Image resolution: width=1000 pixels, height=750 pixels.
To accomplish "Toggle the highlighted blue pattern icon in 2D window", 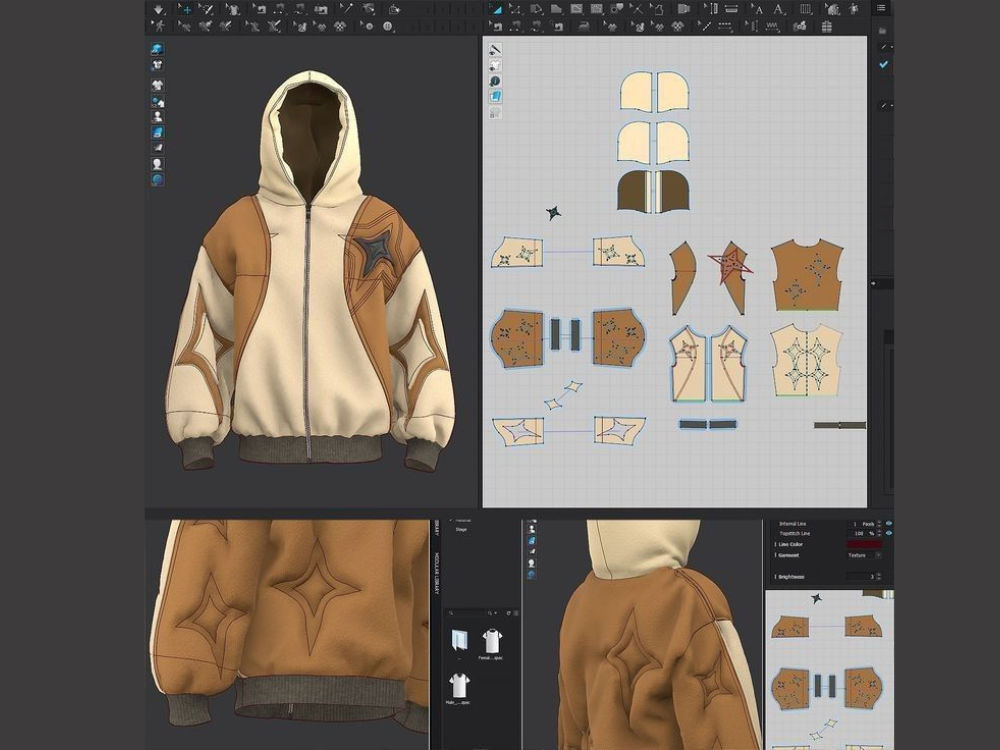I will 495,96.
